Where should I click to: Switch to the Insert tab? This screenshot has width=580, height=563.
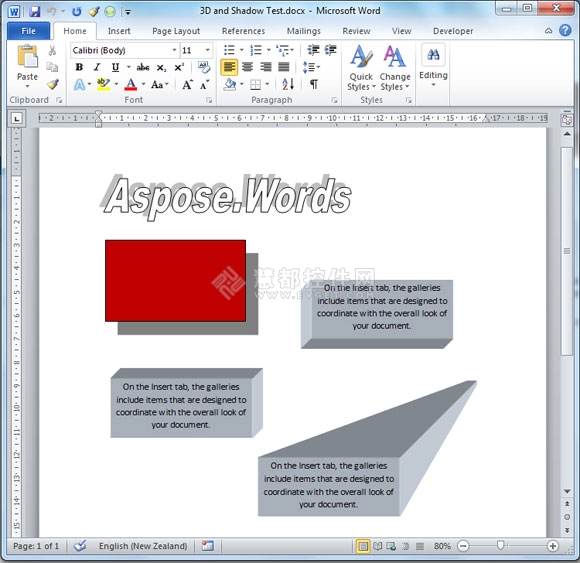[119, 31]
